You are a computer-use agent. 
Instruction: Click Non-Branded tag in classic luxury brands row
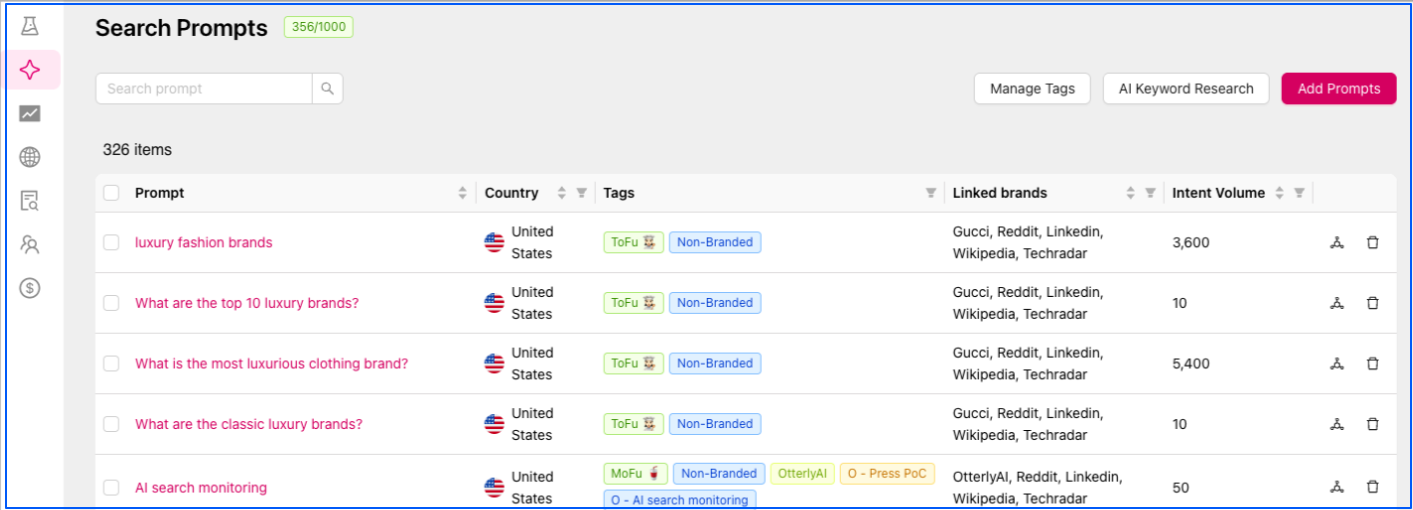[715, 424]
